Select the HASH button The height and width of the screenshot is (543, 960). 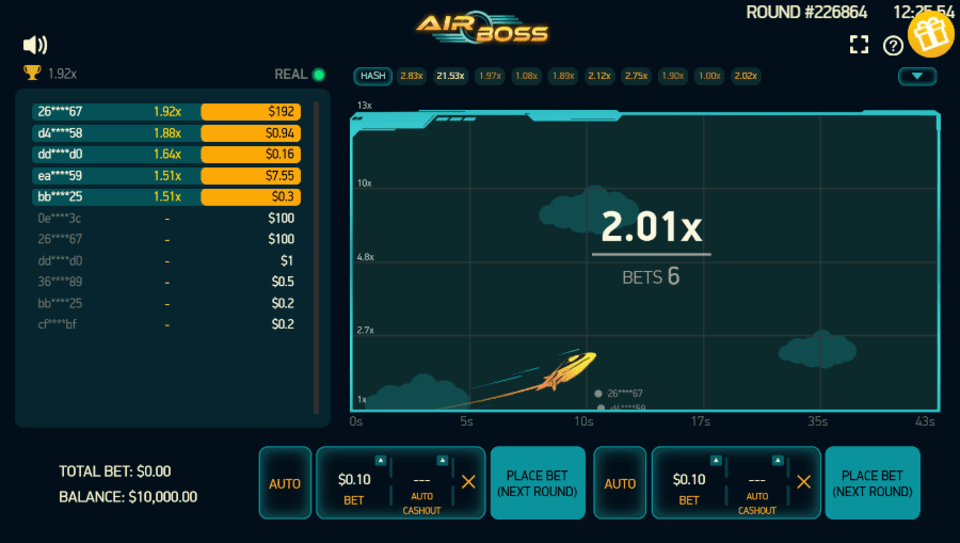coord(372,76)
